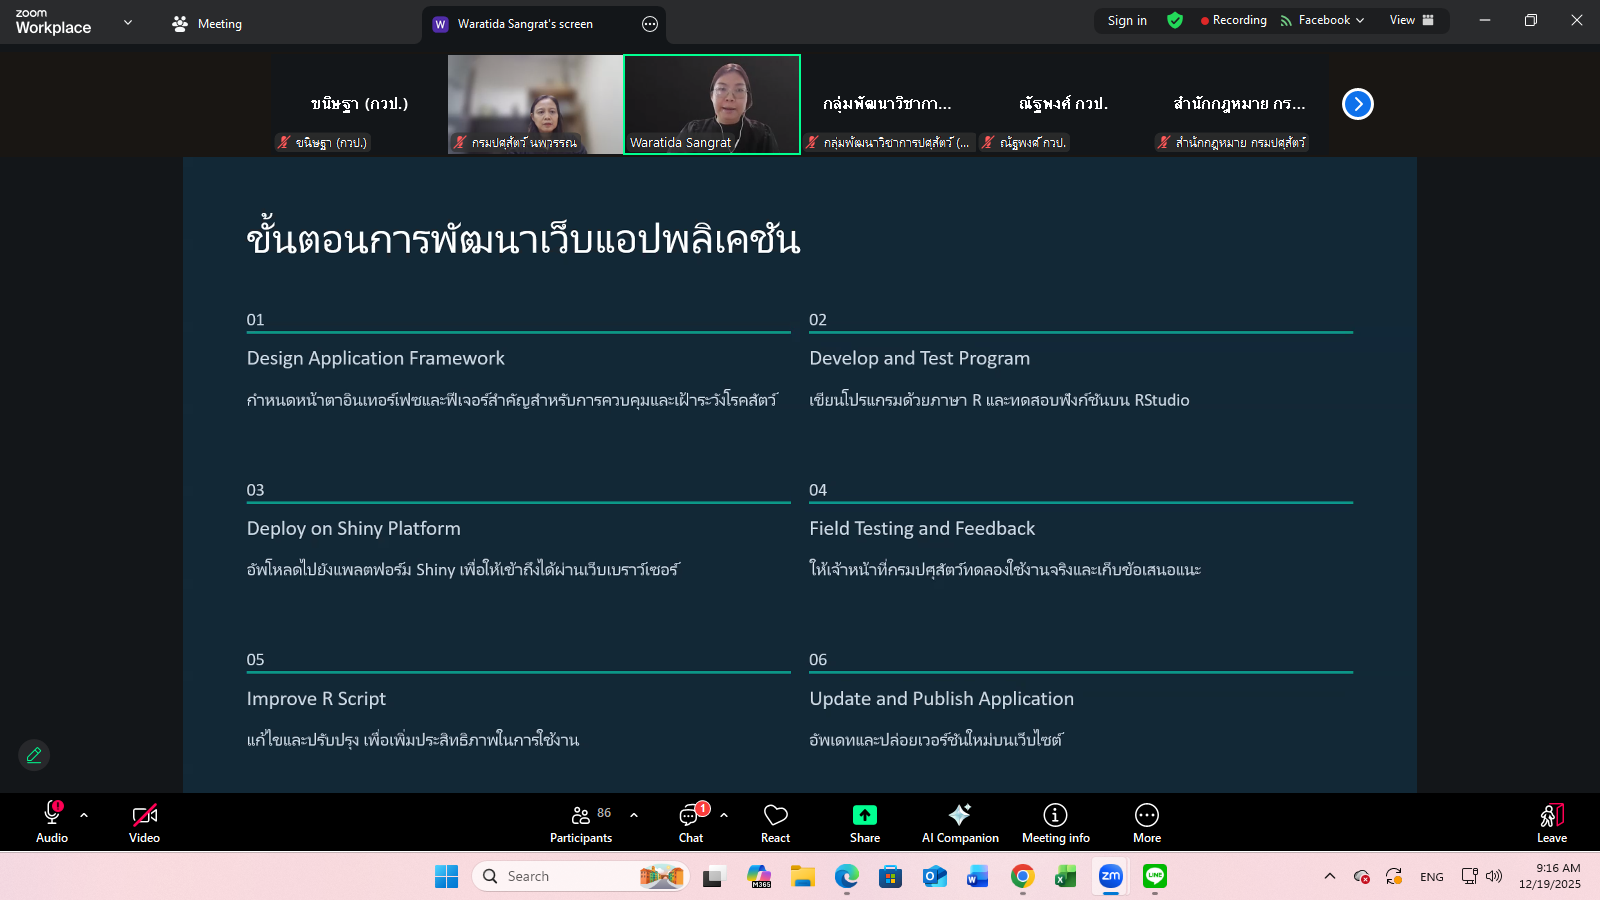1600x900 pixels.
Task: Show next participants with blue arrow
Action: [x=1357, y=104]
